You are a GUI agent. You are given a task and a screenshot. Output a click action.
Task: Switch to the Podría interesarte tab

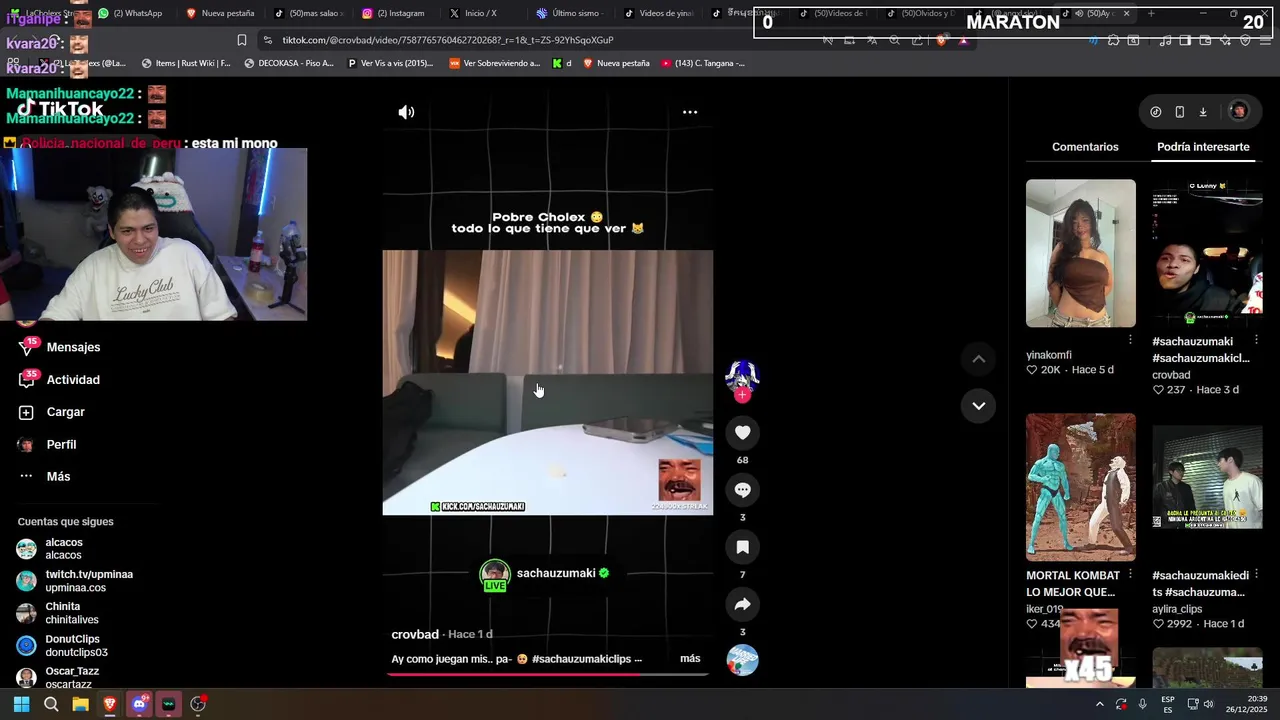[1203, 147]
